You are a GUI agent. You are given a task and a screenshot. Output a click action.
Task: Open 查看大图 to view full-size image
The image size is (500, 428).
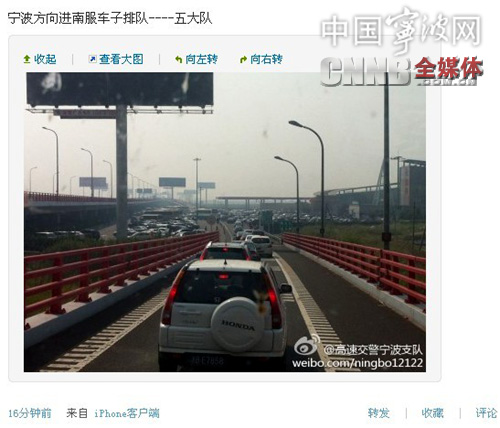click(121, 59)
